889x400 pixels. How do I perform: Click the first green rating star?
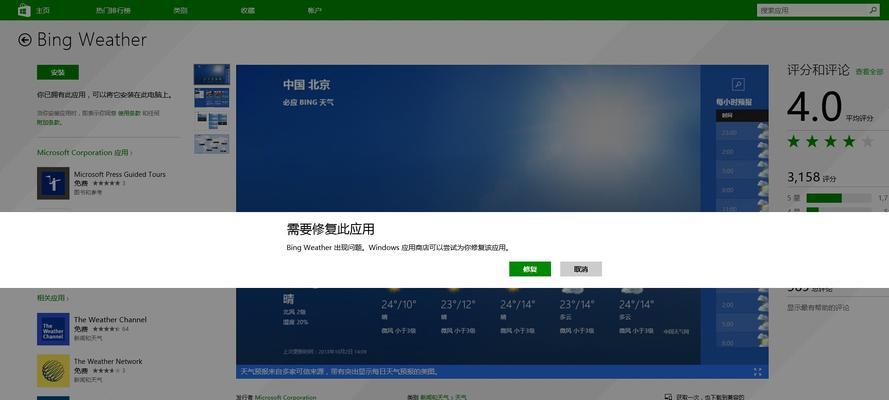[794, 142]
